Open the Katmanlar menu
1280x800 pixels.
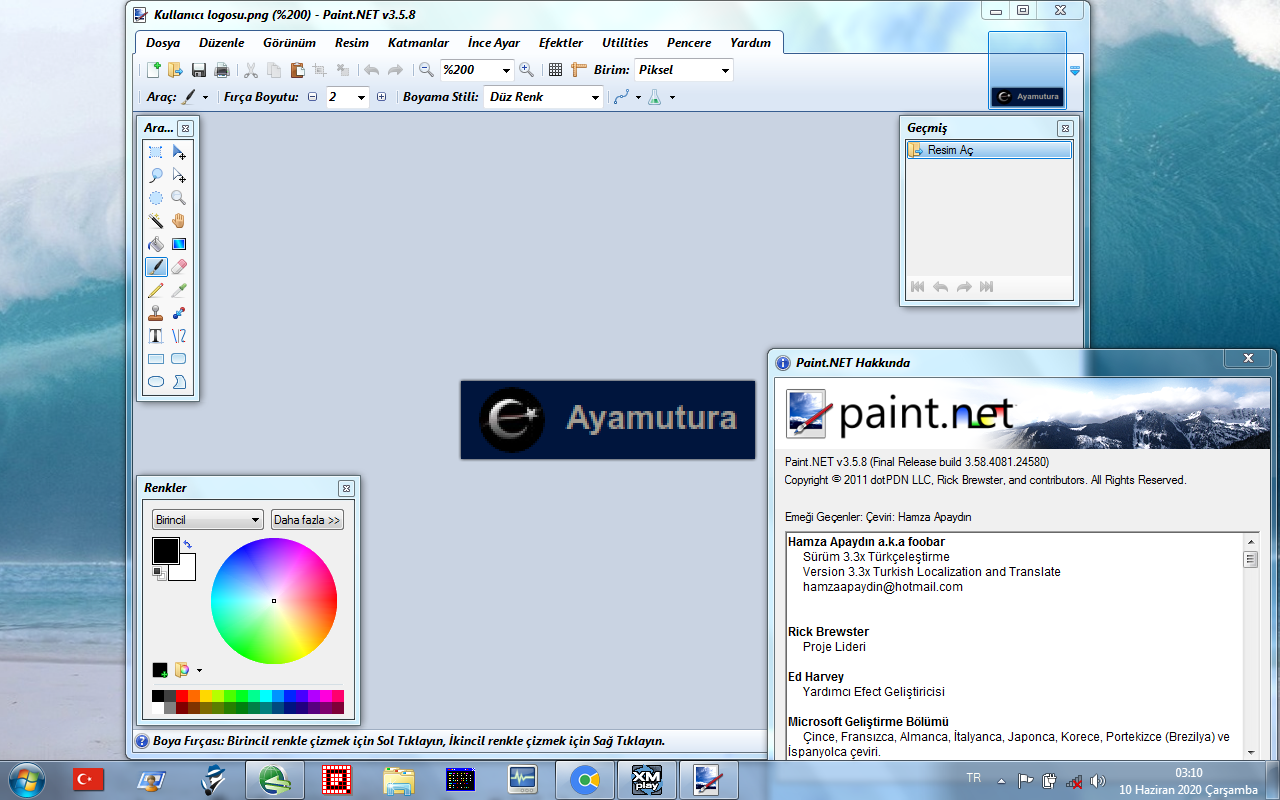418,43
